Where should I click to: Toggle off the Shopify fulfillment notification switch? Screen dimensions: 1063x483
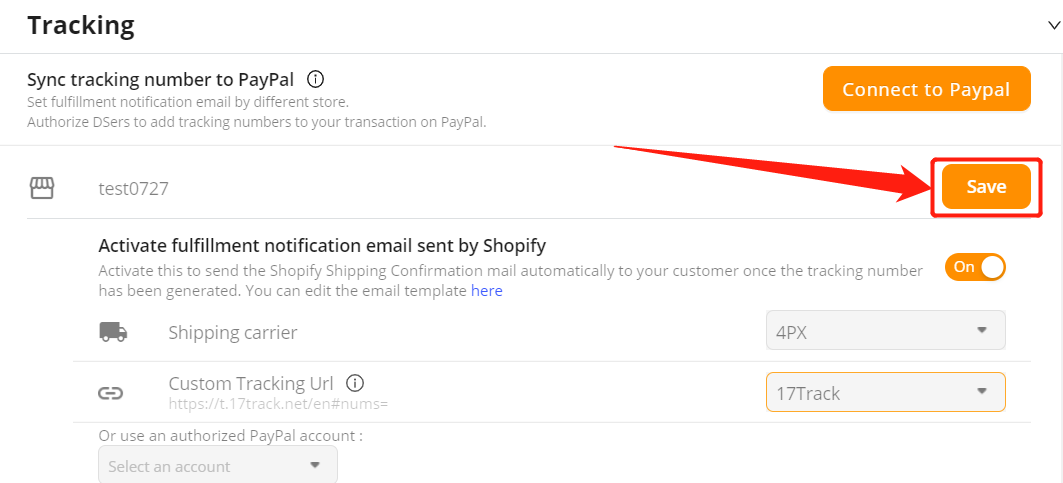click(x=975, y=267)
